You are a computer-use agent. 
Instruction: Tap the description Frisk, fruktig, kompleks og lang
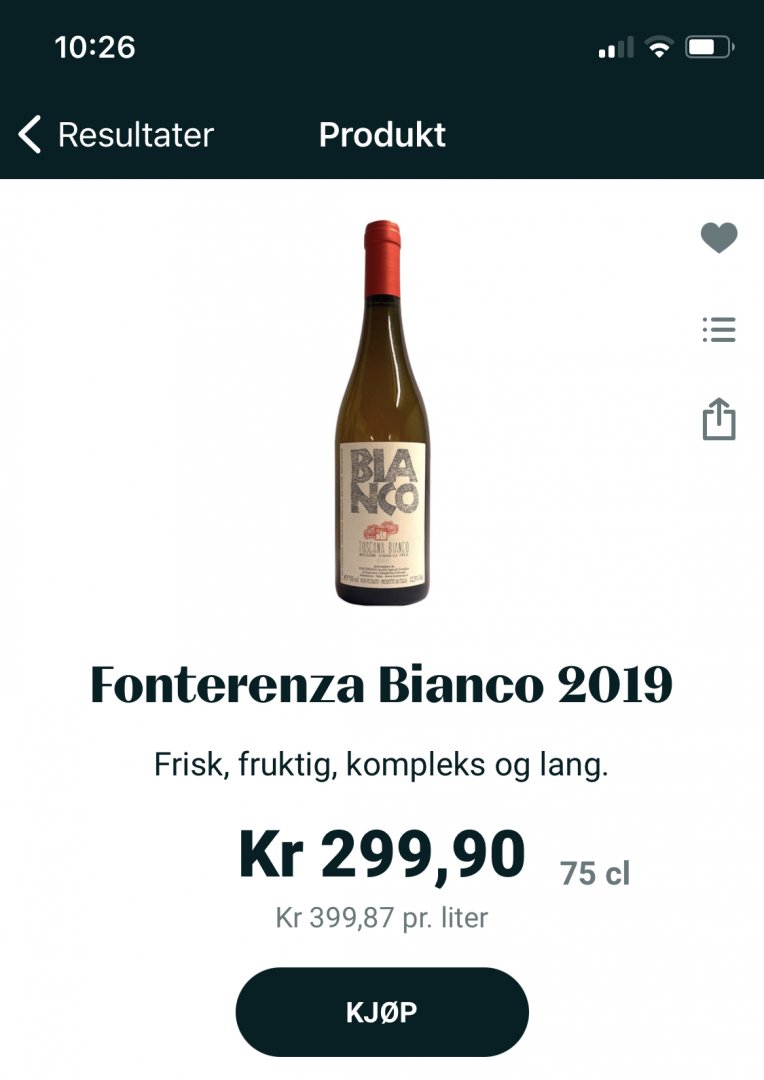pos(382,765)
